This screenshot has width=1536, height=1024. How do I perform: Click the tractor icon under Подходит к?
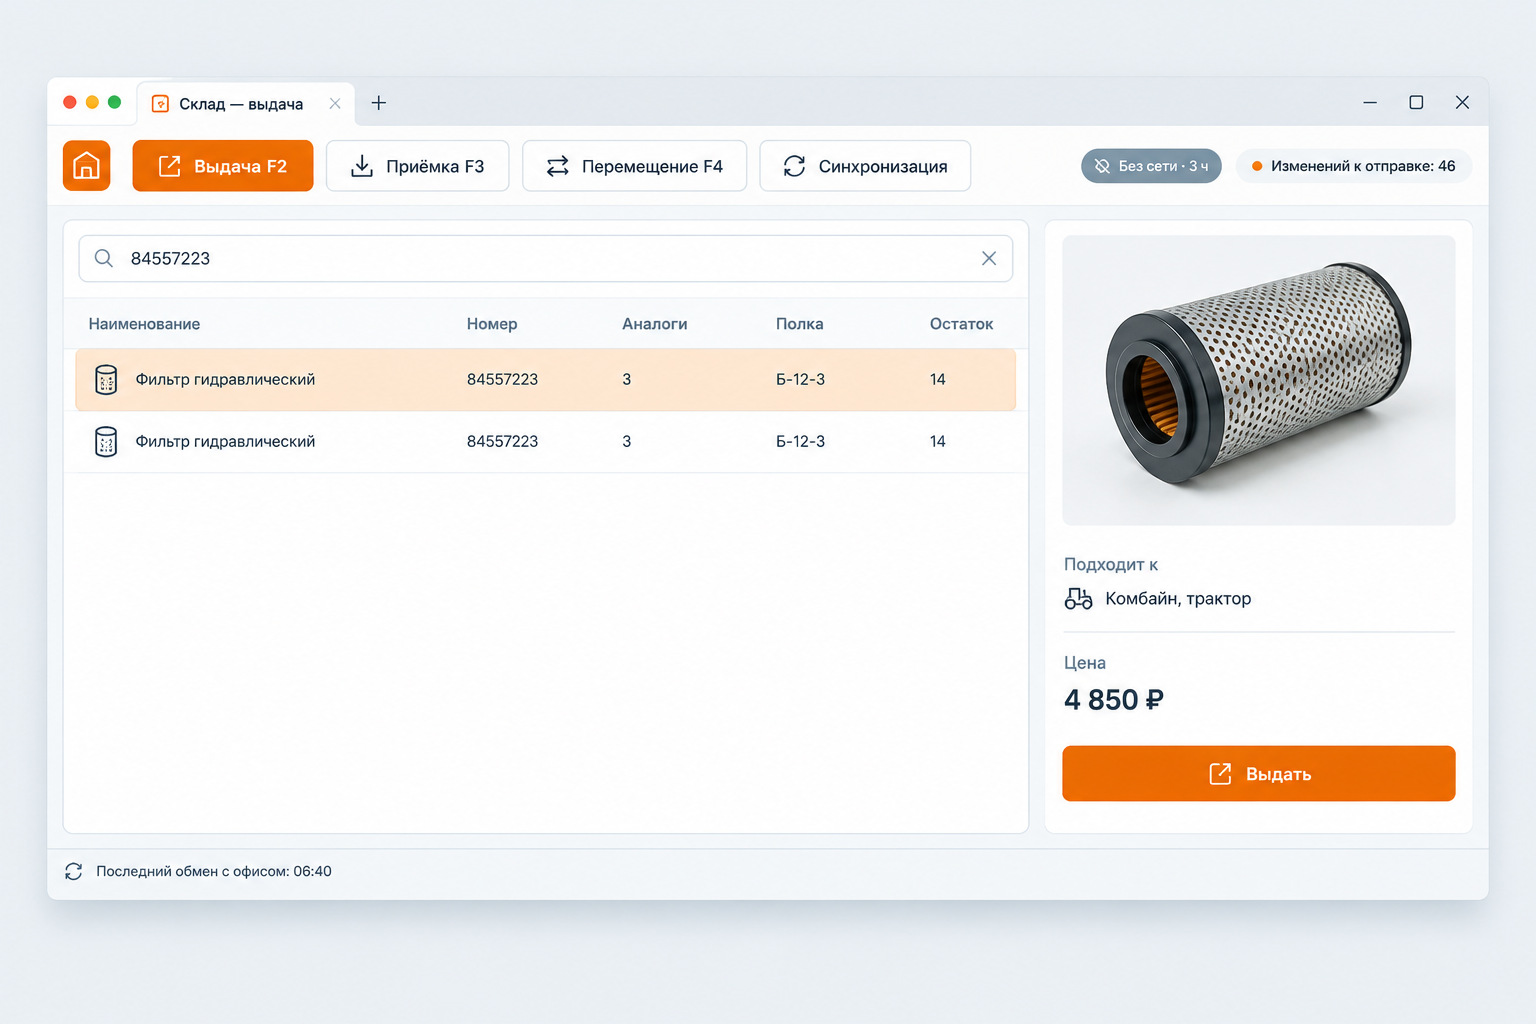pyautogui.click(x=1078, y=598)
